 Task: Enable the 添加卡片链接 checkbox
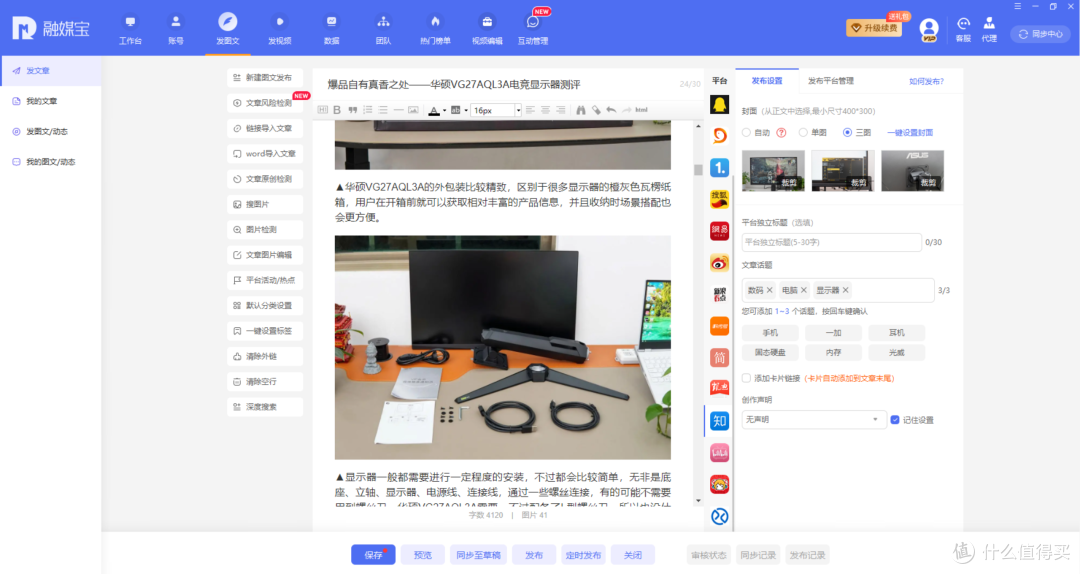747,378
